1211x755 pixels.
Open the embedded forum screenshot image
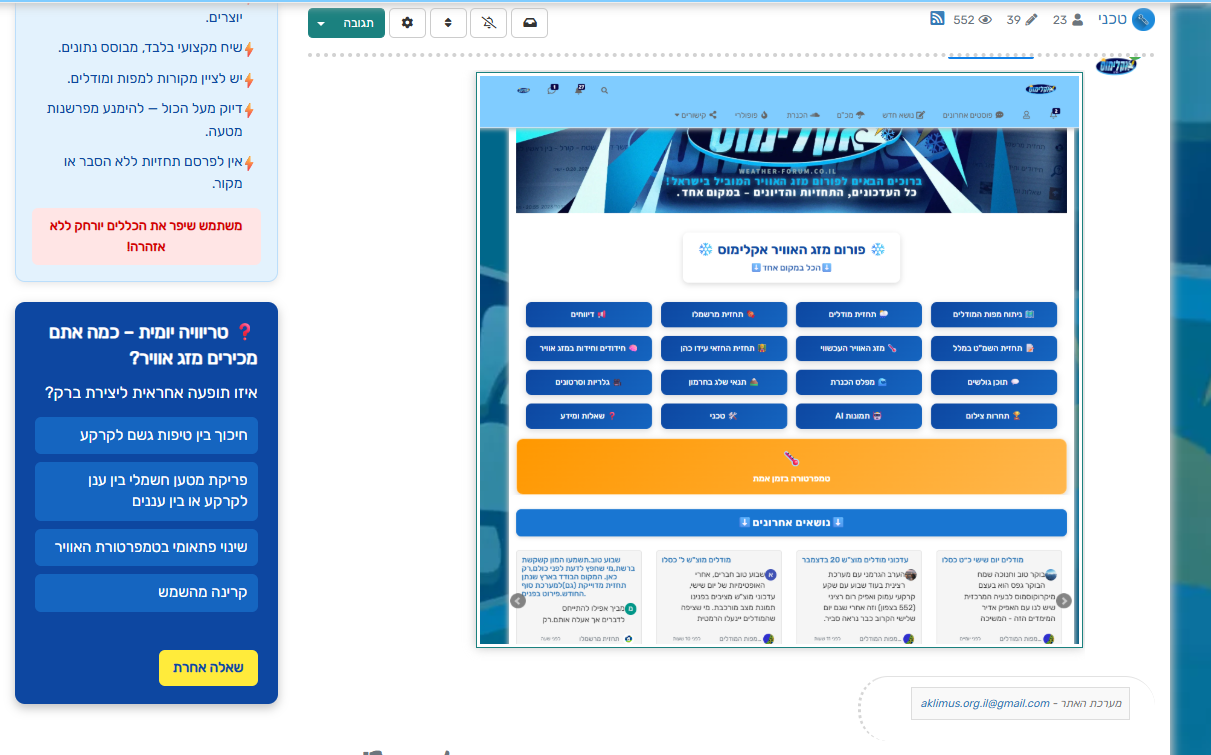779,360
